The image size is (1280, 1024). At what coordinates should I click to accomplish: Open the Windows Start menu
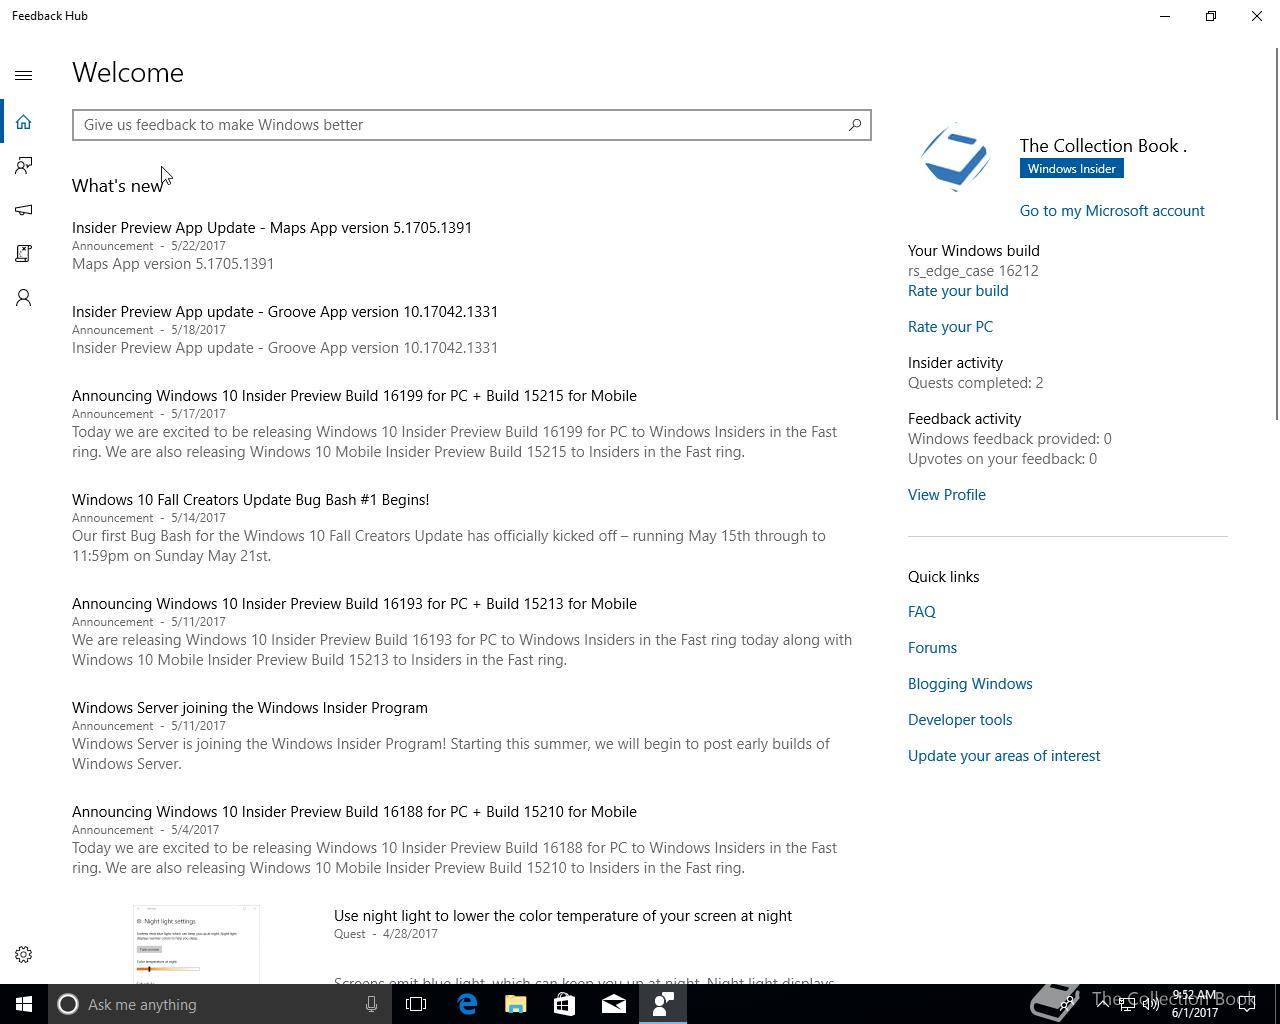pyautogui.click(x=24, y=1004)
